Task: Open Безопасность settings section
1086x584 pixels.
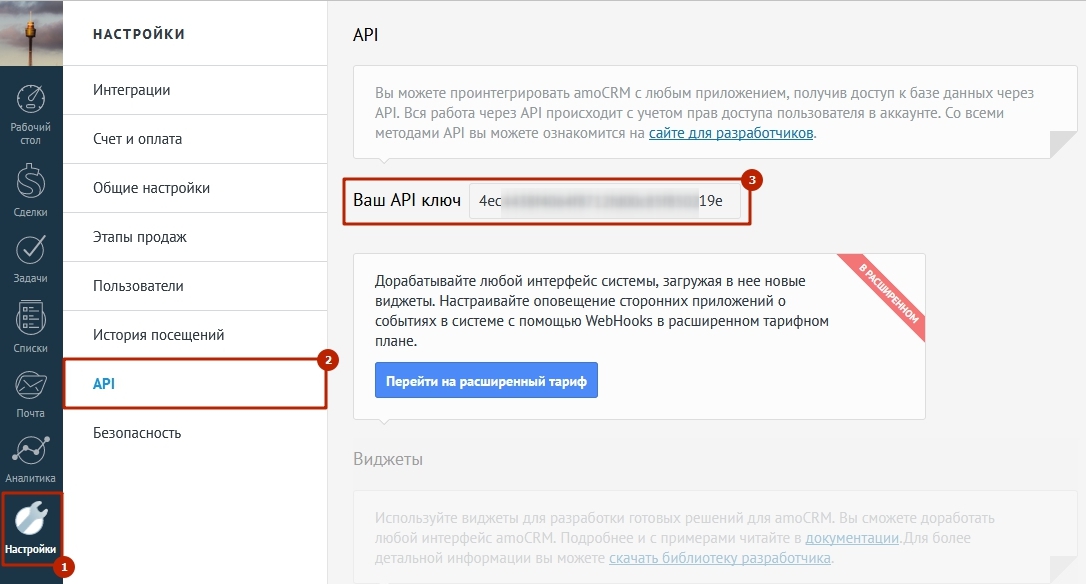Action: point(137,433)
